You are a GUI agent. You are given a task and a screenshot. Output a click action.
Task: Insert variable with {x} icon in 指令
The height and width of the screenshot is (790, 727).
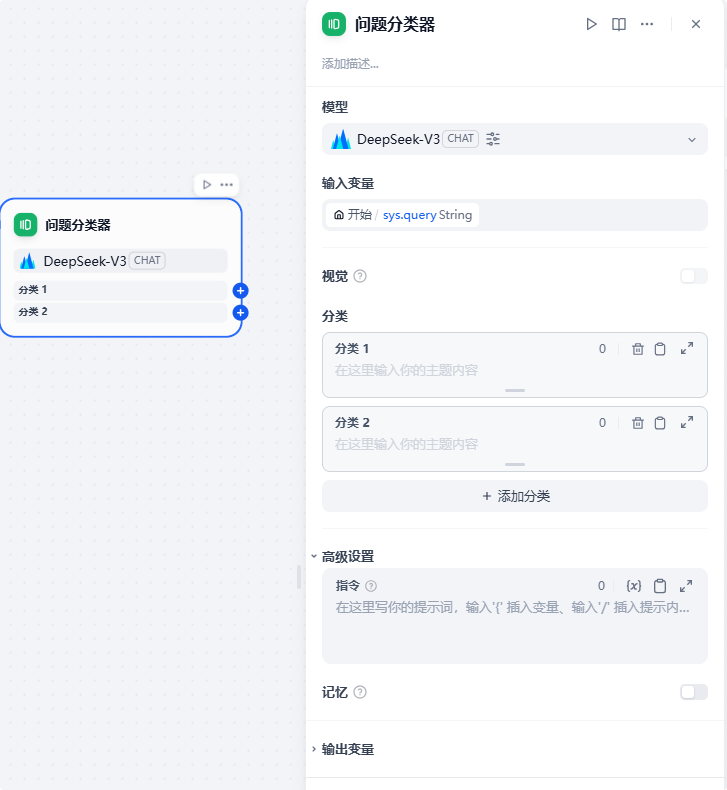(634, 586)
